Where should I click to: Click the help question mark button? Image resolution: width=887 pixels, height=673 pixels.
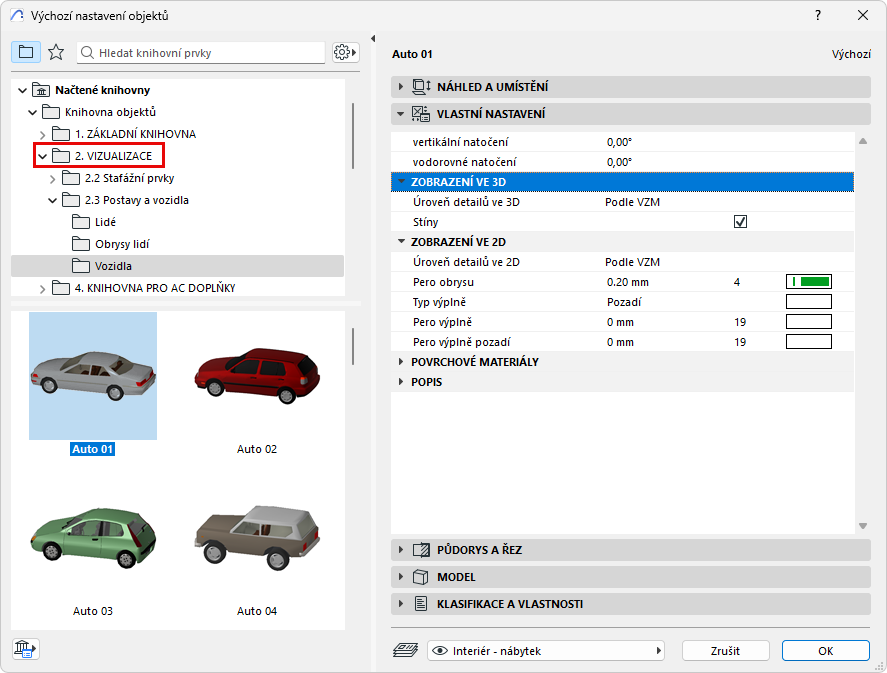(817, 15)
